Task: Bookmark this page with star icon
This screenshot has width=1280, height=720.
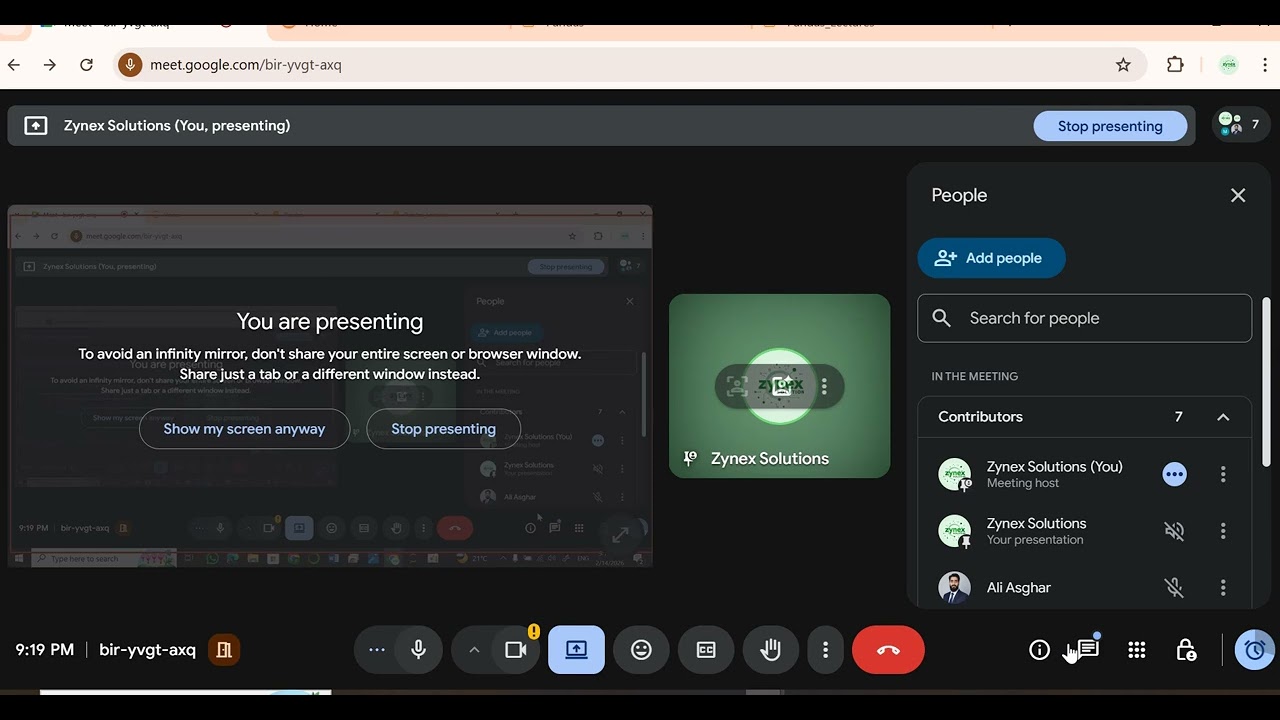Action: (x=1123, y=65)
